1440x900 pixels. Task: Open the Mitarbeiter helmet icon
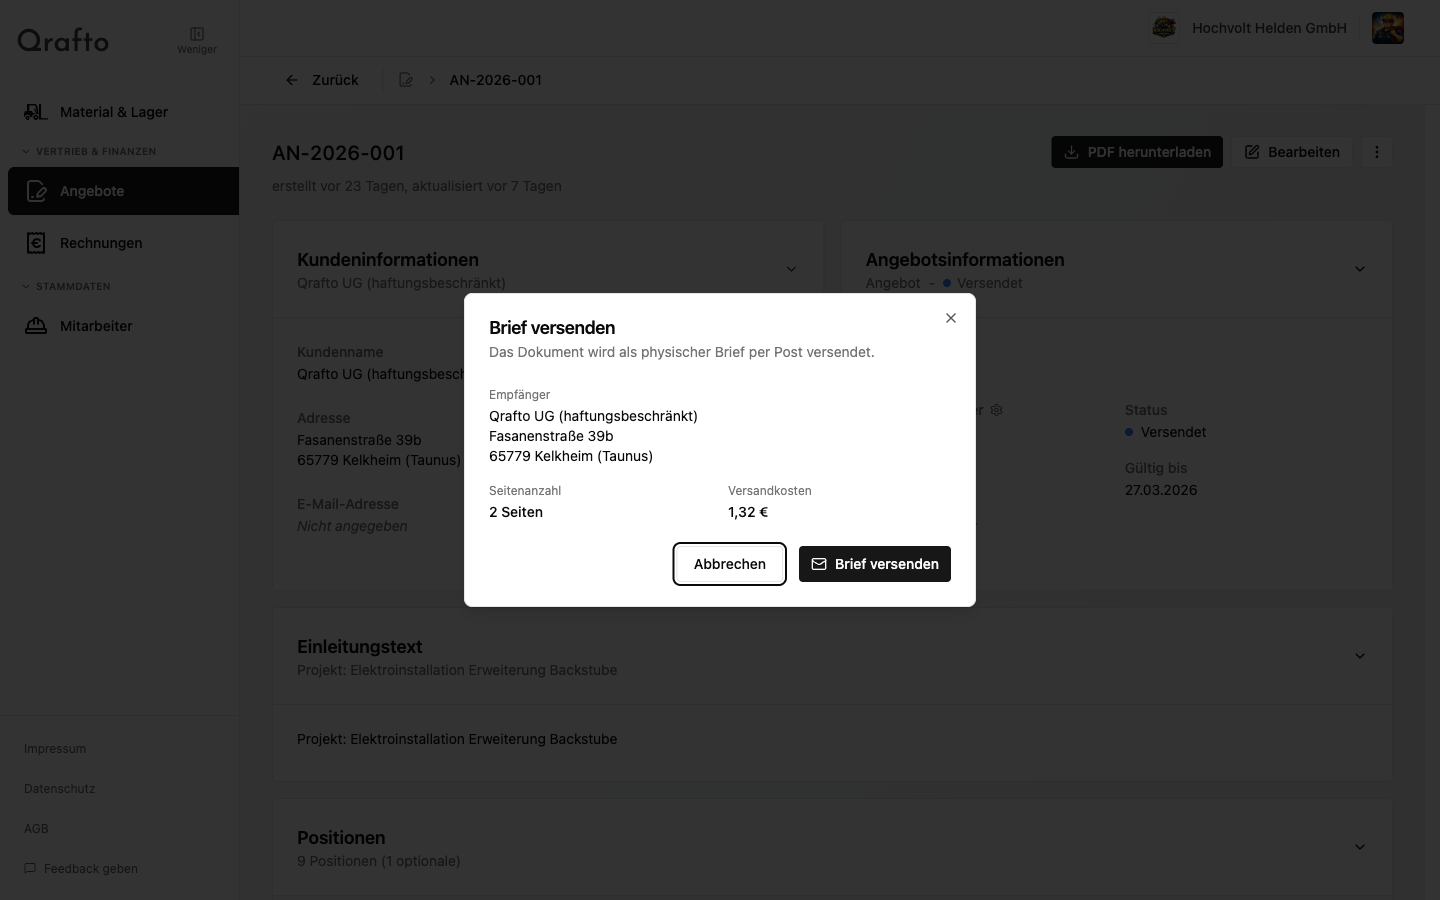click(x=36, y=326)
